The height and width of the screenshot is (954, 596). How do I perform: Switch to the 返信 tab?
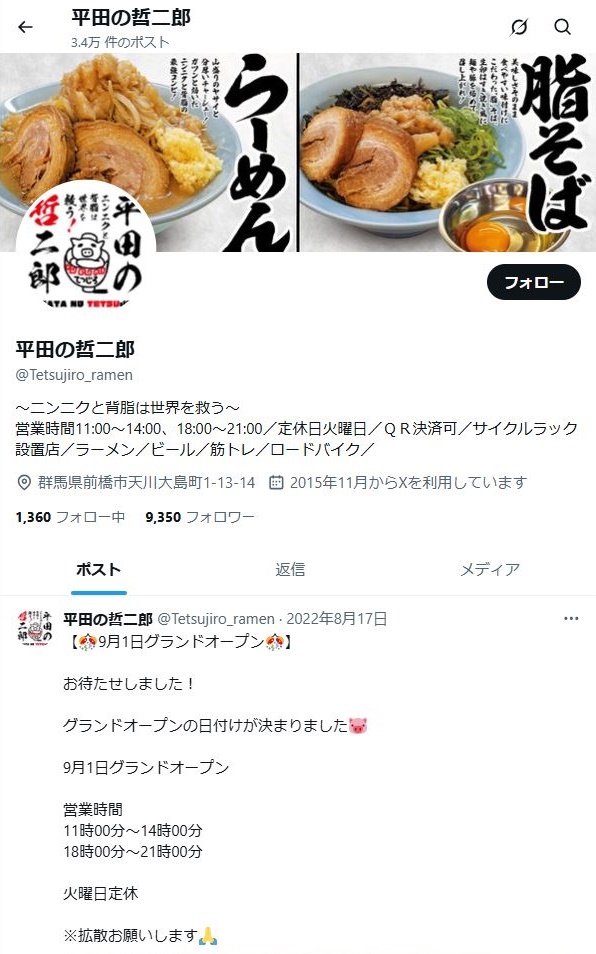coord(290,569)
